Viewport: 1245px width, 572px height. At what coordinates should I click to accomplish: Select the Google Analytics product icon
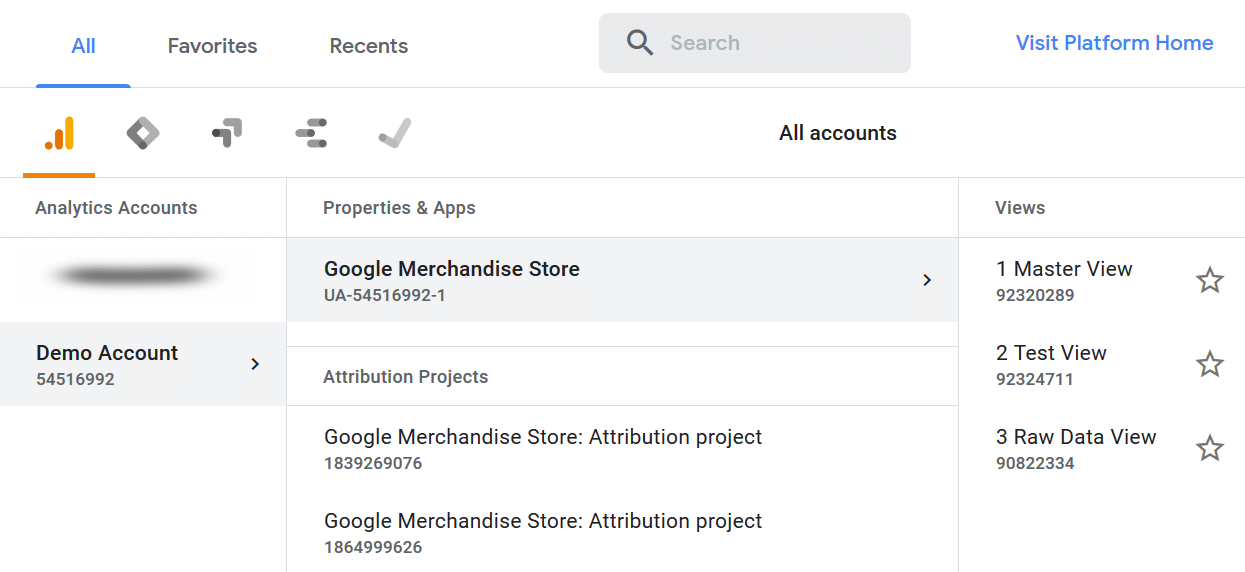[x=59, y=133]
